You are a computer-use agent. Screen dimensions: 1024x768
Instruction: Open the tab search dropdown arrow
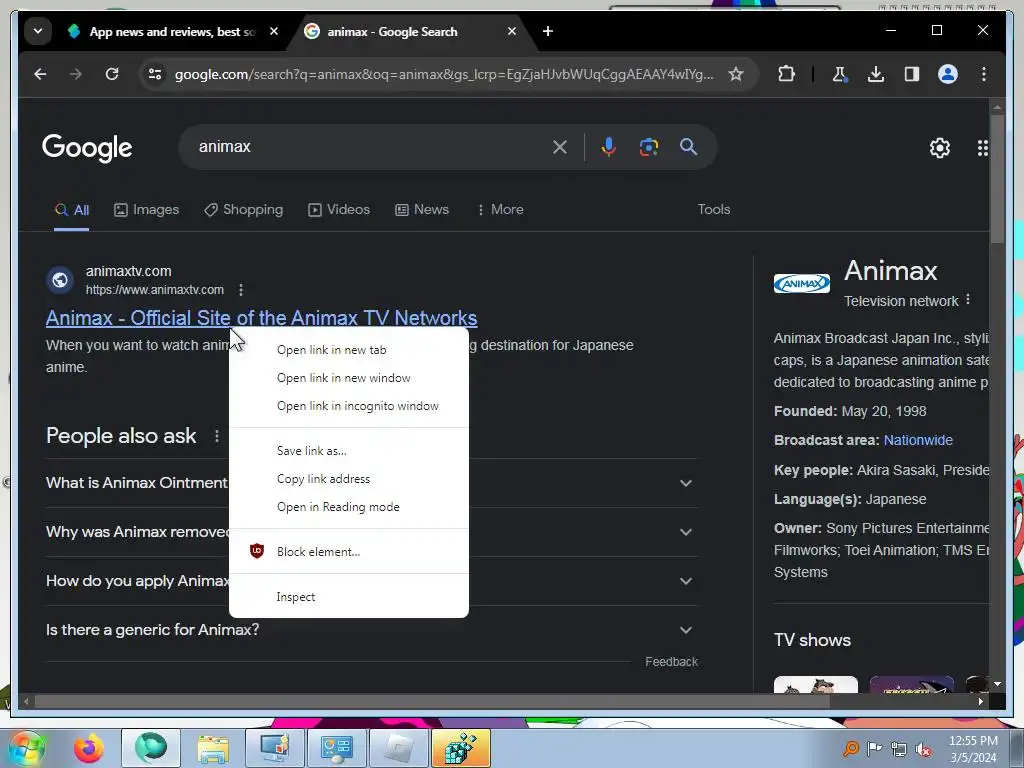pyautogui.click(x=38, y=31)
